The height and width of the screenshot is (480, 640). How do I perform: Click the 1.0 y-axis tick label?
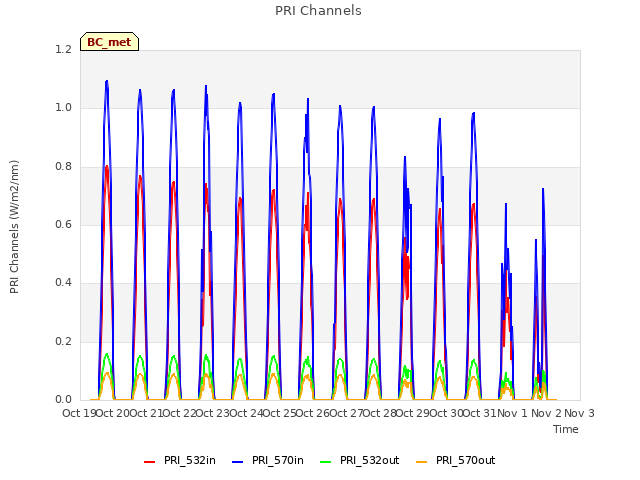coord(63,108)
